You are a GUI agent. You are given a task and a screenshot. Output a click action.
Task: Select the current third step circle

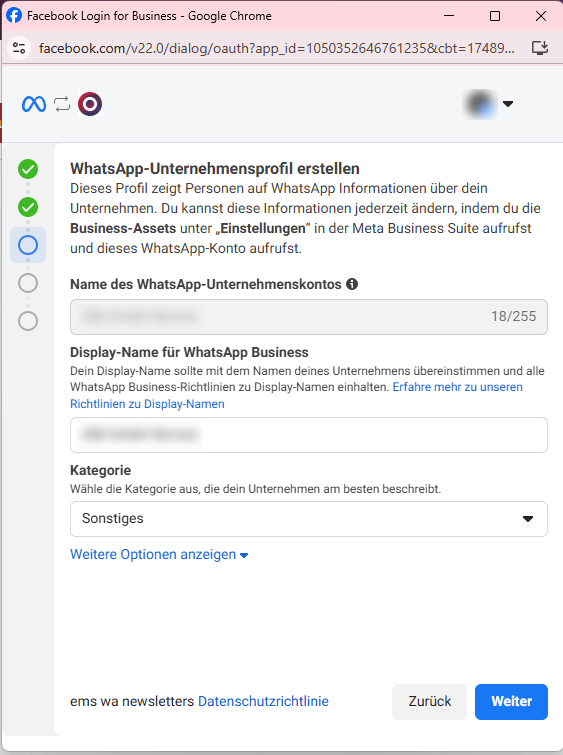(x=28, y=245)
